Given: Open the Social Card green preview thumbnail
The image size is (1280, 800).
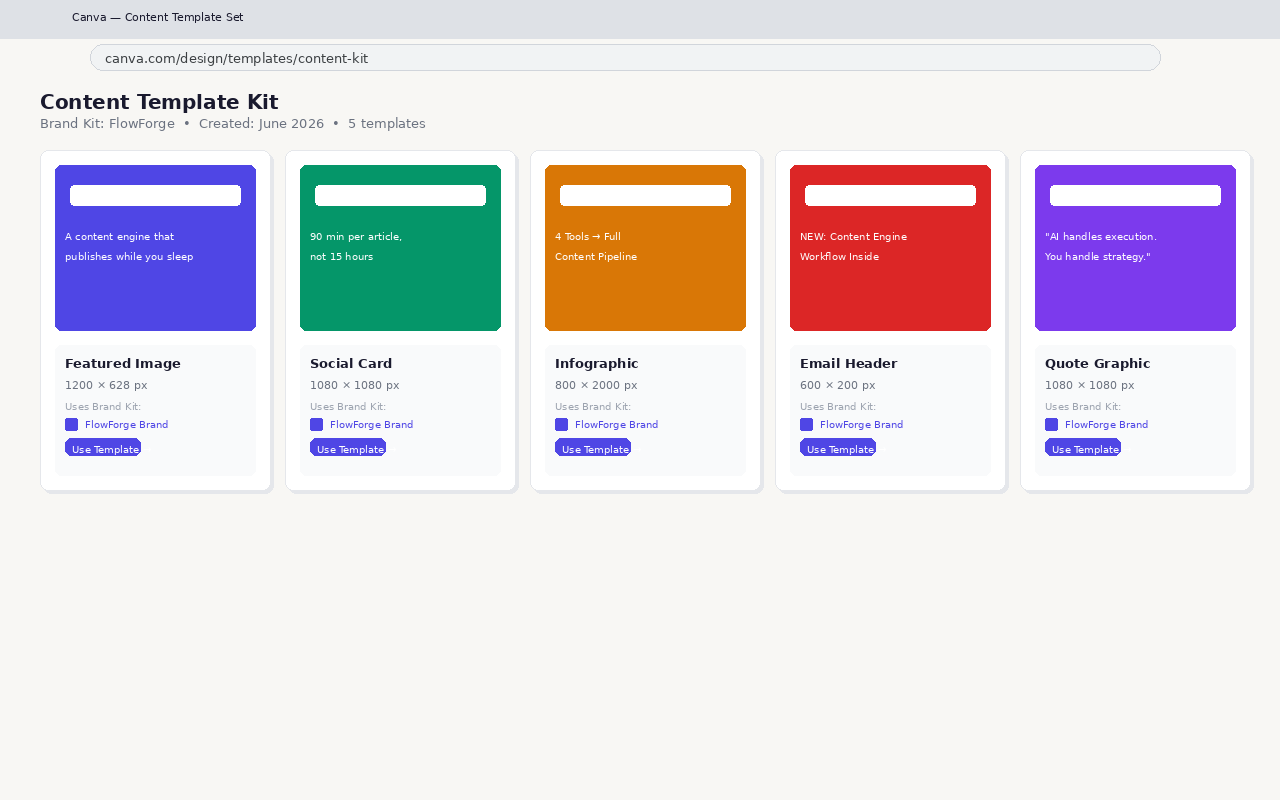Looking at the screenshot, I should click(x=400, y=248).
